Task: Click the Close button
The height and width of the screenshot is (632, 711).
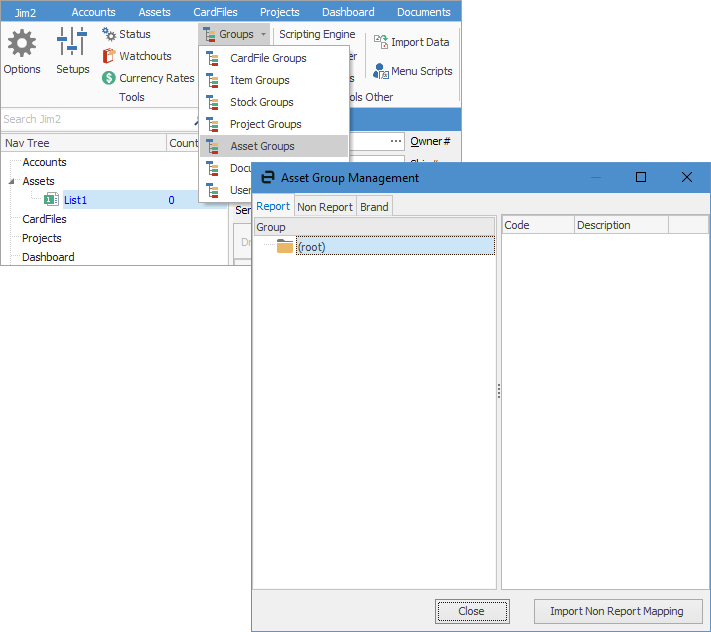Action: pyautogui.click(x=472, y=611)
